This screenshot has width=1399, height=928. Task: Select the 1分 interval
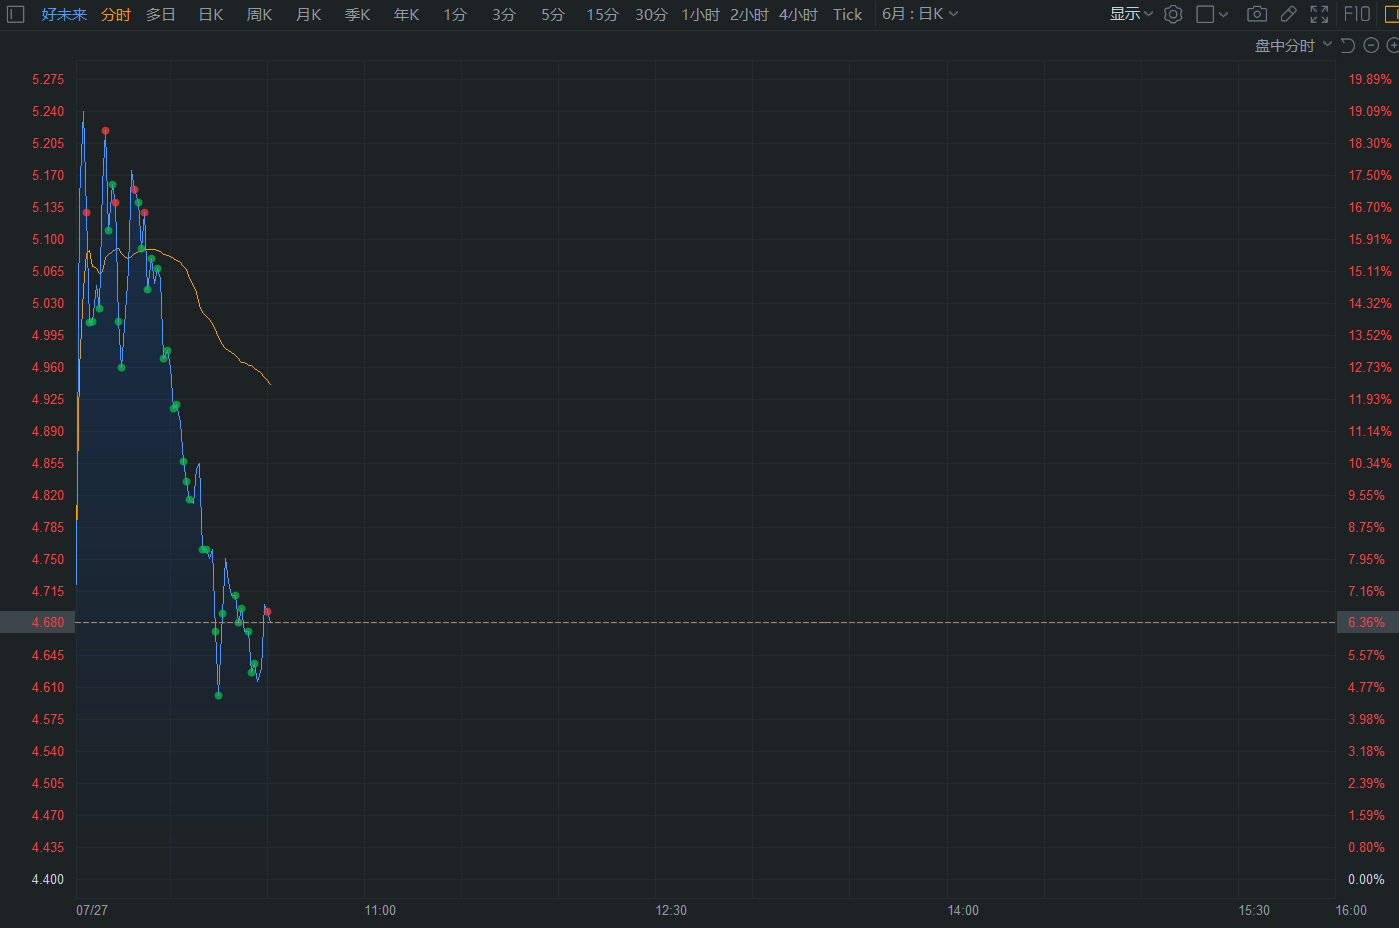[455, 15]
